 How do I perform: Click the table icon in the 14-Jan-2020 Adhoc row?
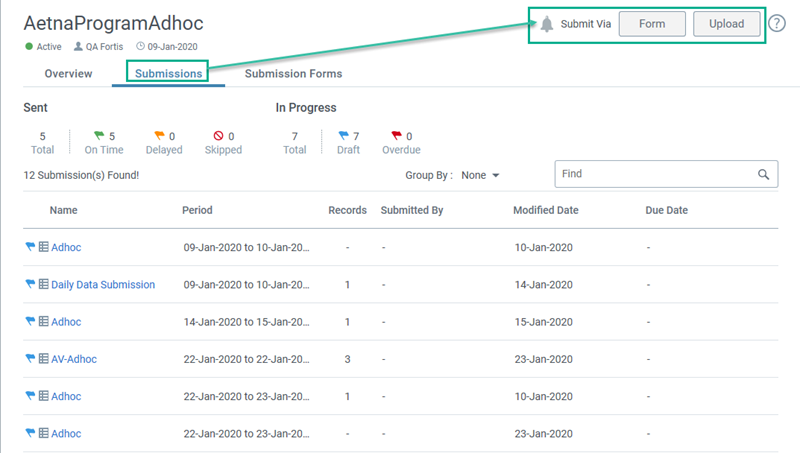pyautogui.click(x=44, y=321)
